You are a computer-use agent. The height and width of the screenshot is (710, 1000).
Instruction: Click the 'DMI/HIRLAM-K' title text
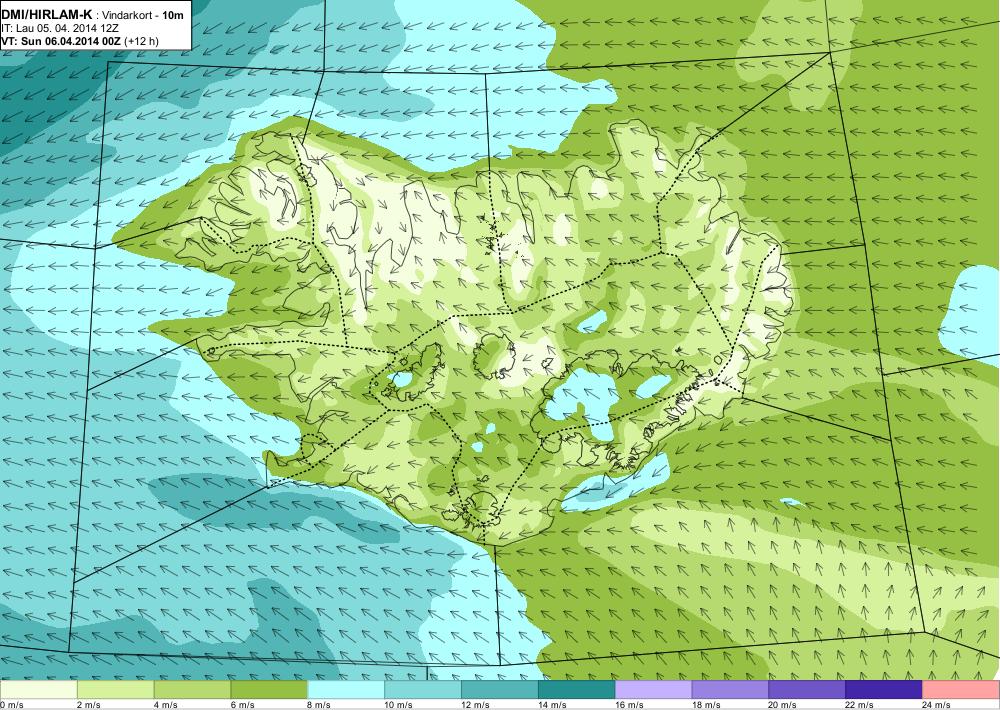47,15
